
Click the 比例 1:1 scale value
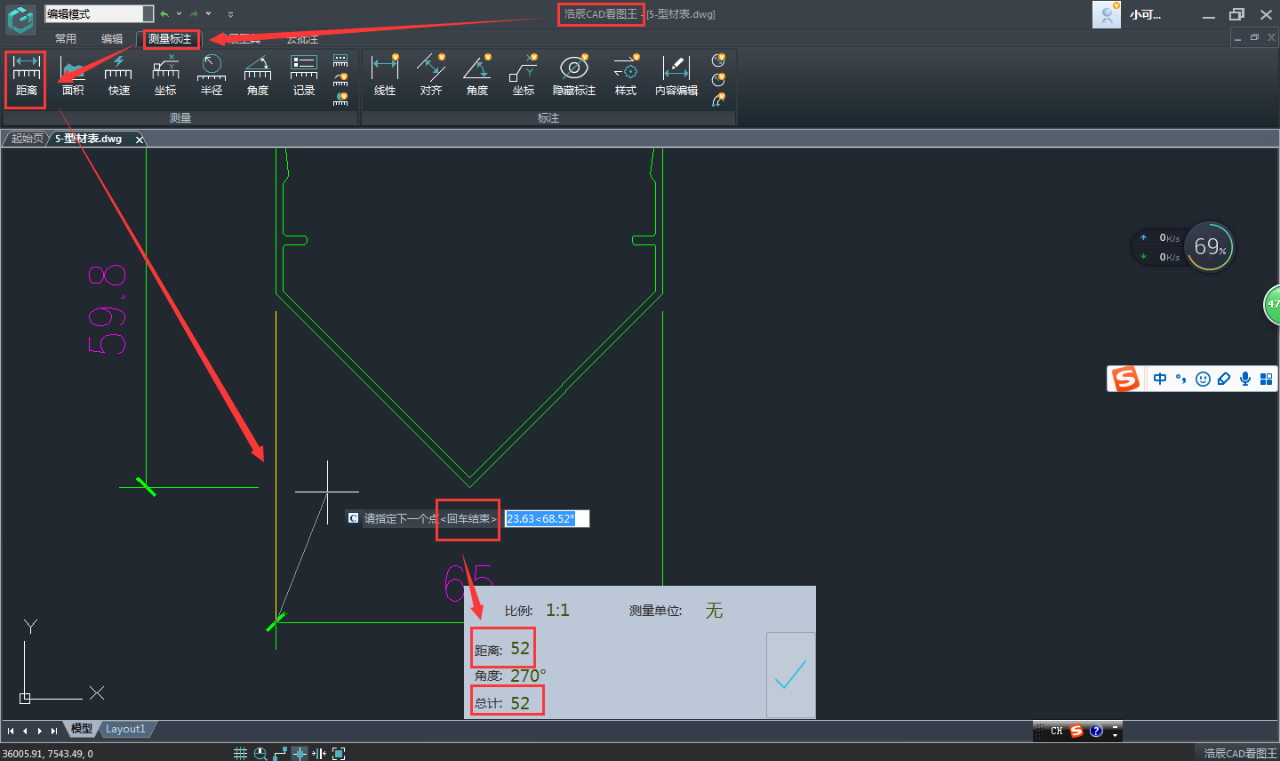pos(557,610)
